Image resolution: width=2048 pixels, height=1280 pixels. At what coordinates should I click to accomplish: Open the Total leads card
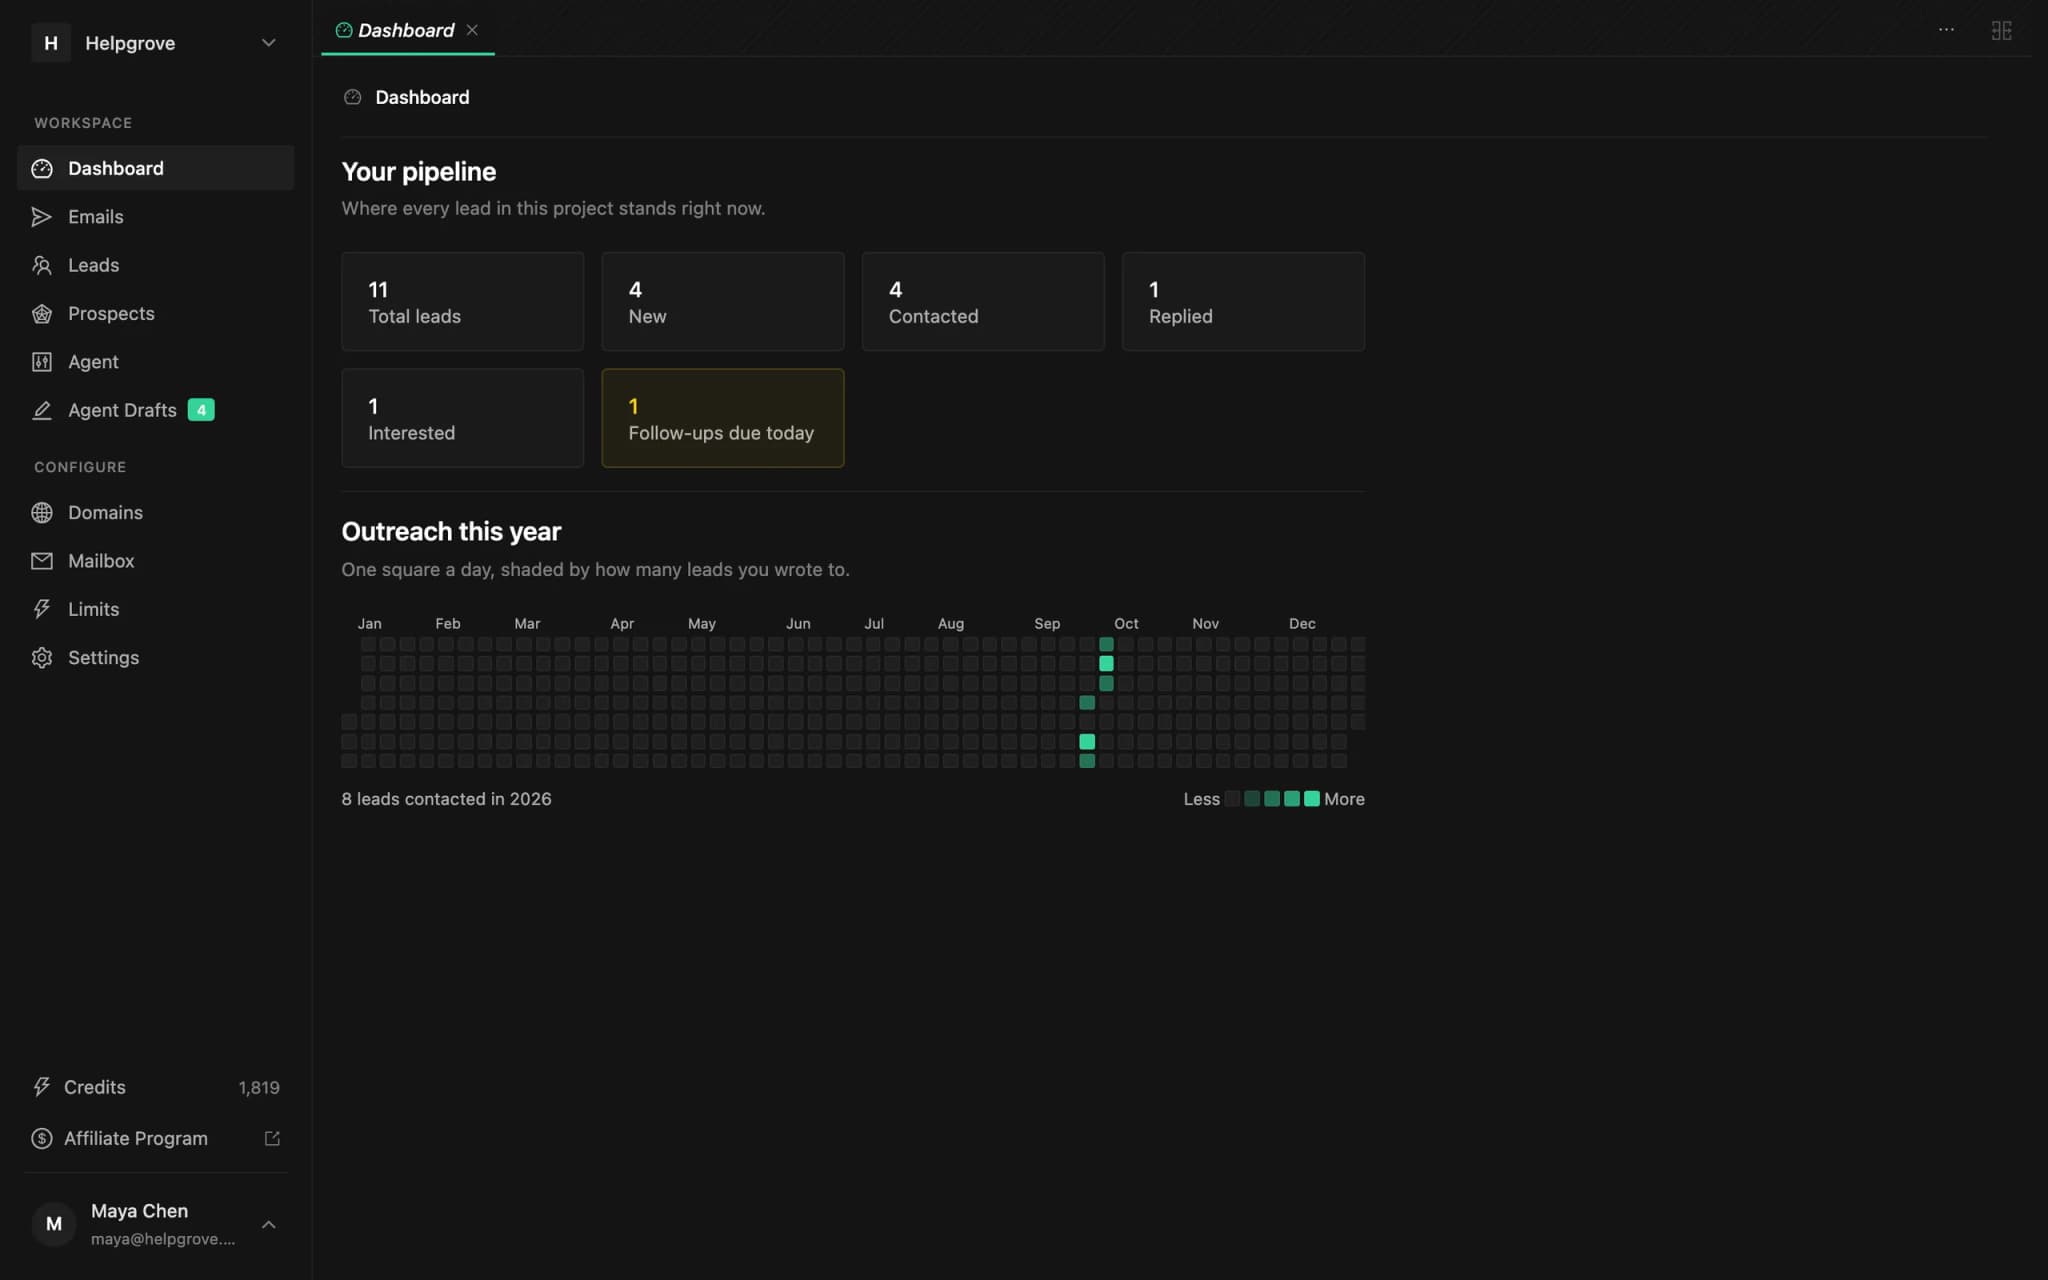pos(462,301)
